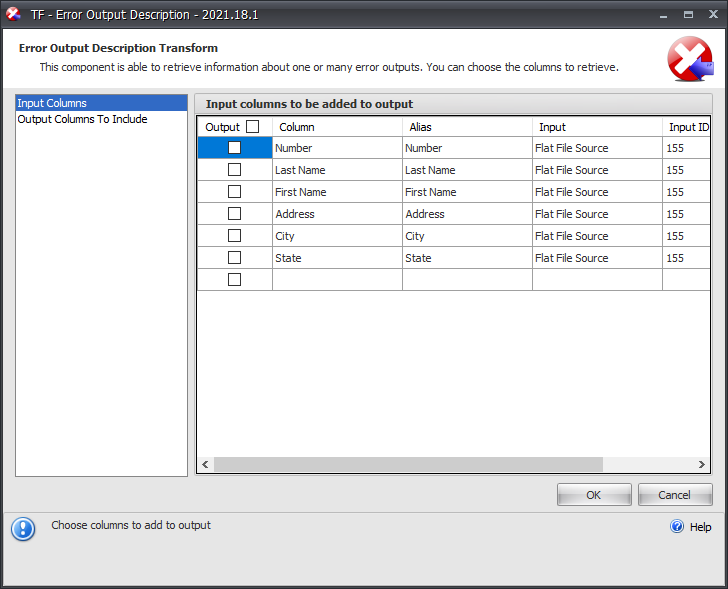
Task: Click the blue information icon in status area
Action: (23, 529)
